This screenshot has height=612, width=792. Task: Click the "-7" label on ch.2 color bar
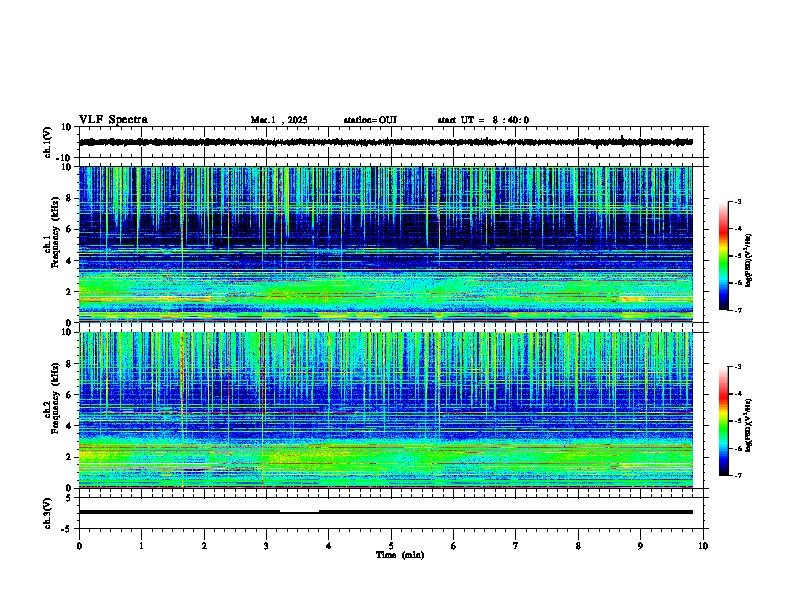pos(738,476)
